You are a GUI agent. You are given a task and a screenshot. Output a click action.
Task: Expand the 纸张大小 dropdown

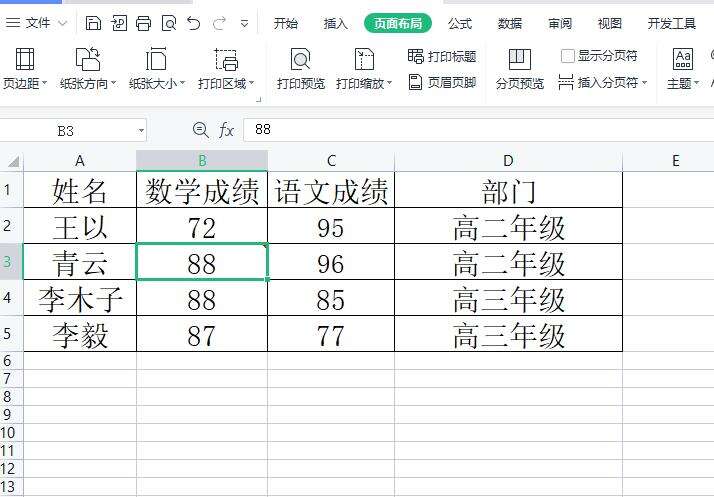(x=183, y=83)
